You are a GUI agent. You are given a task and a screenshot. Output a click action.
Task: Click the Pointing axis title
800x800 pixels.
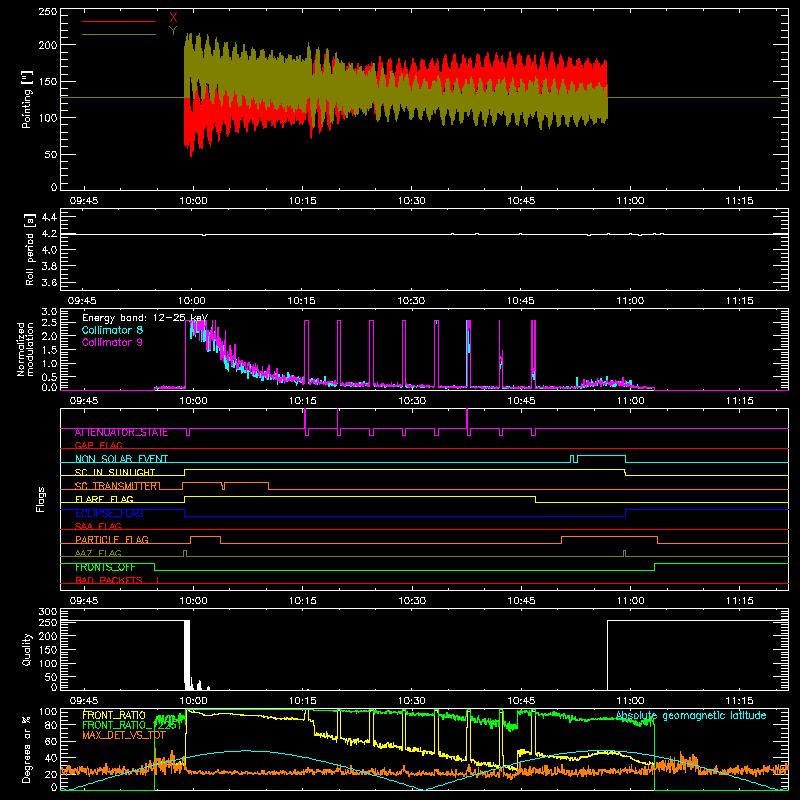27,99
